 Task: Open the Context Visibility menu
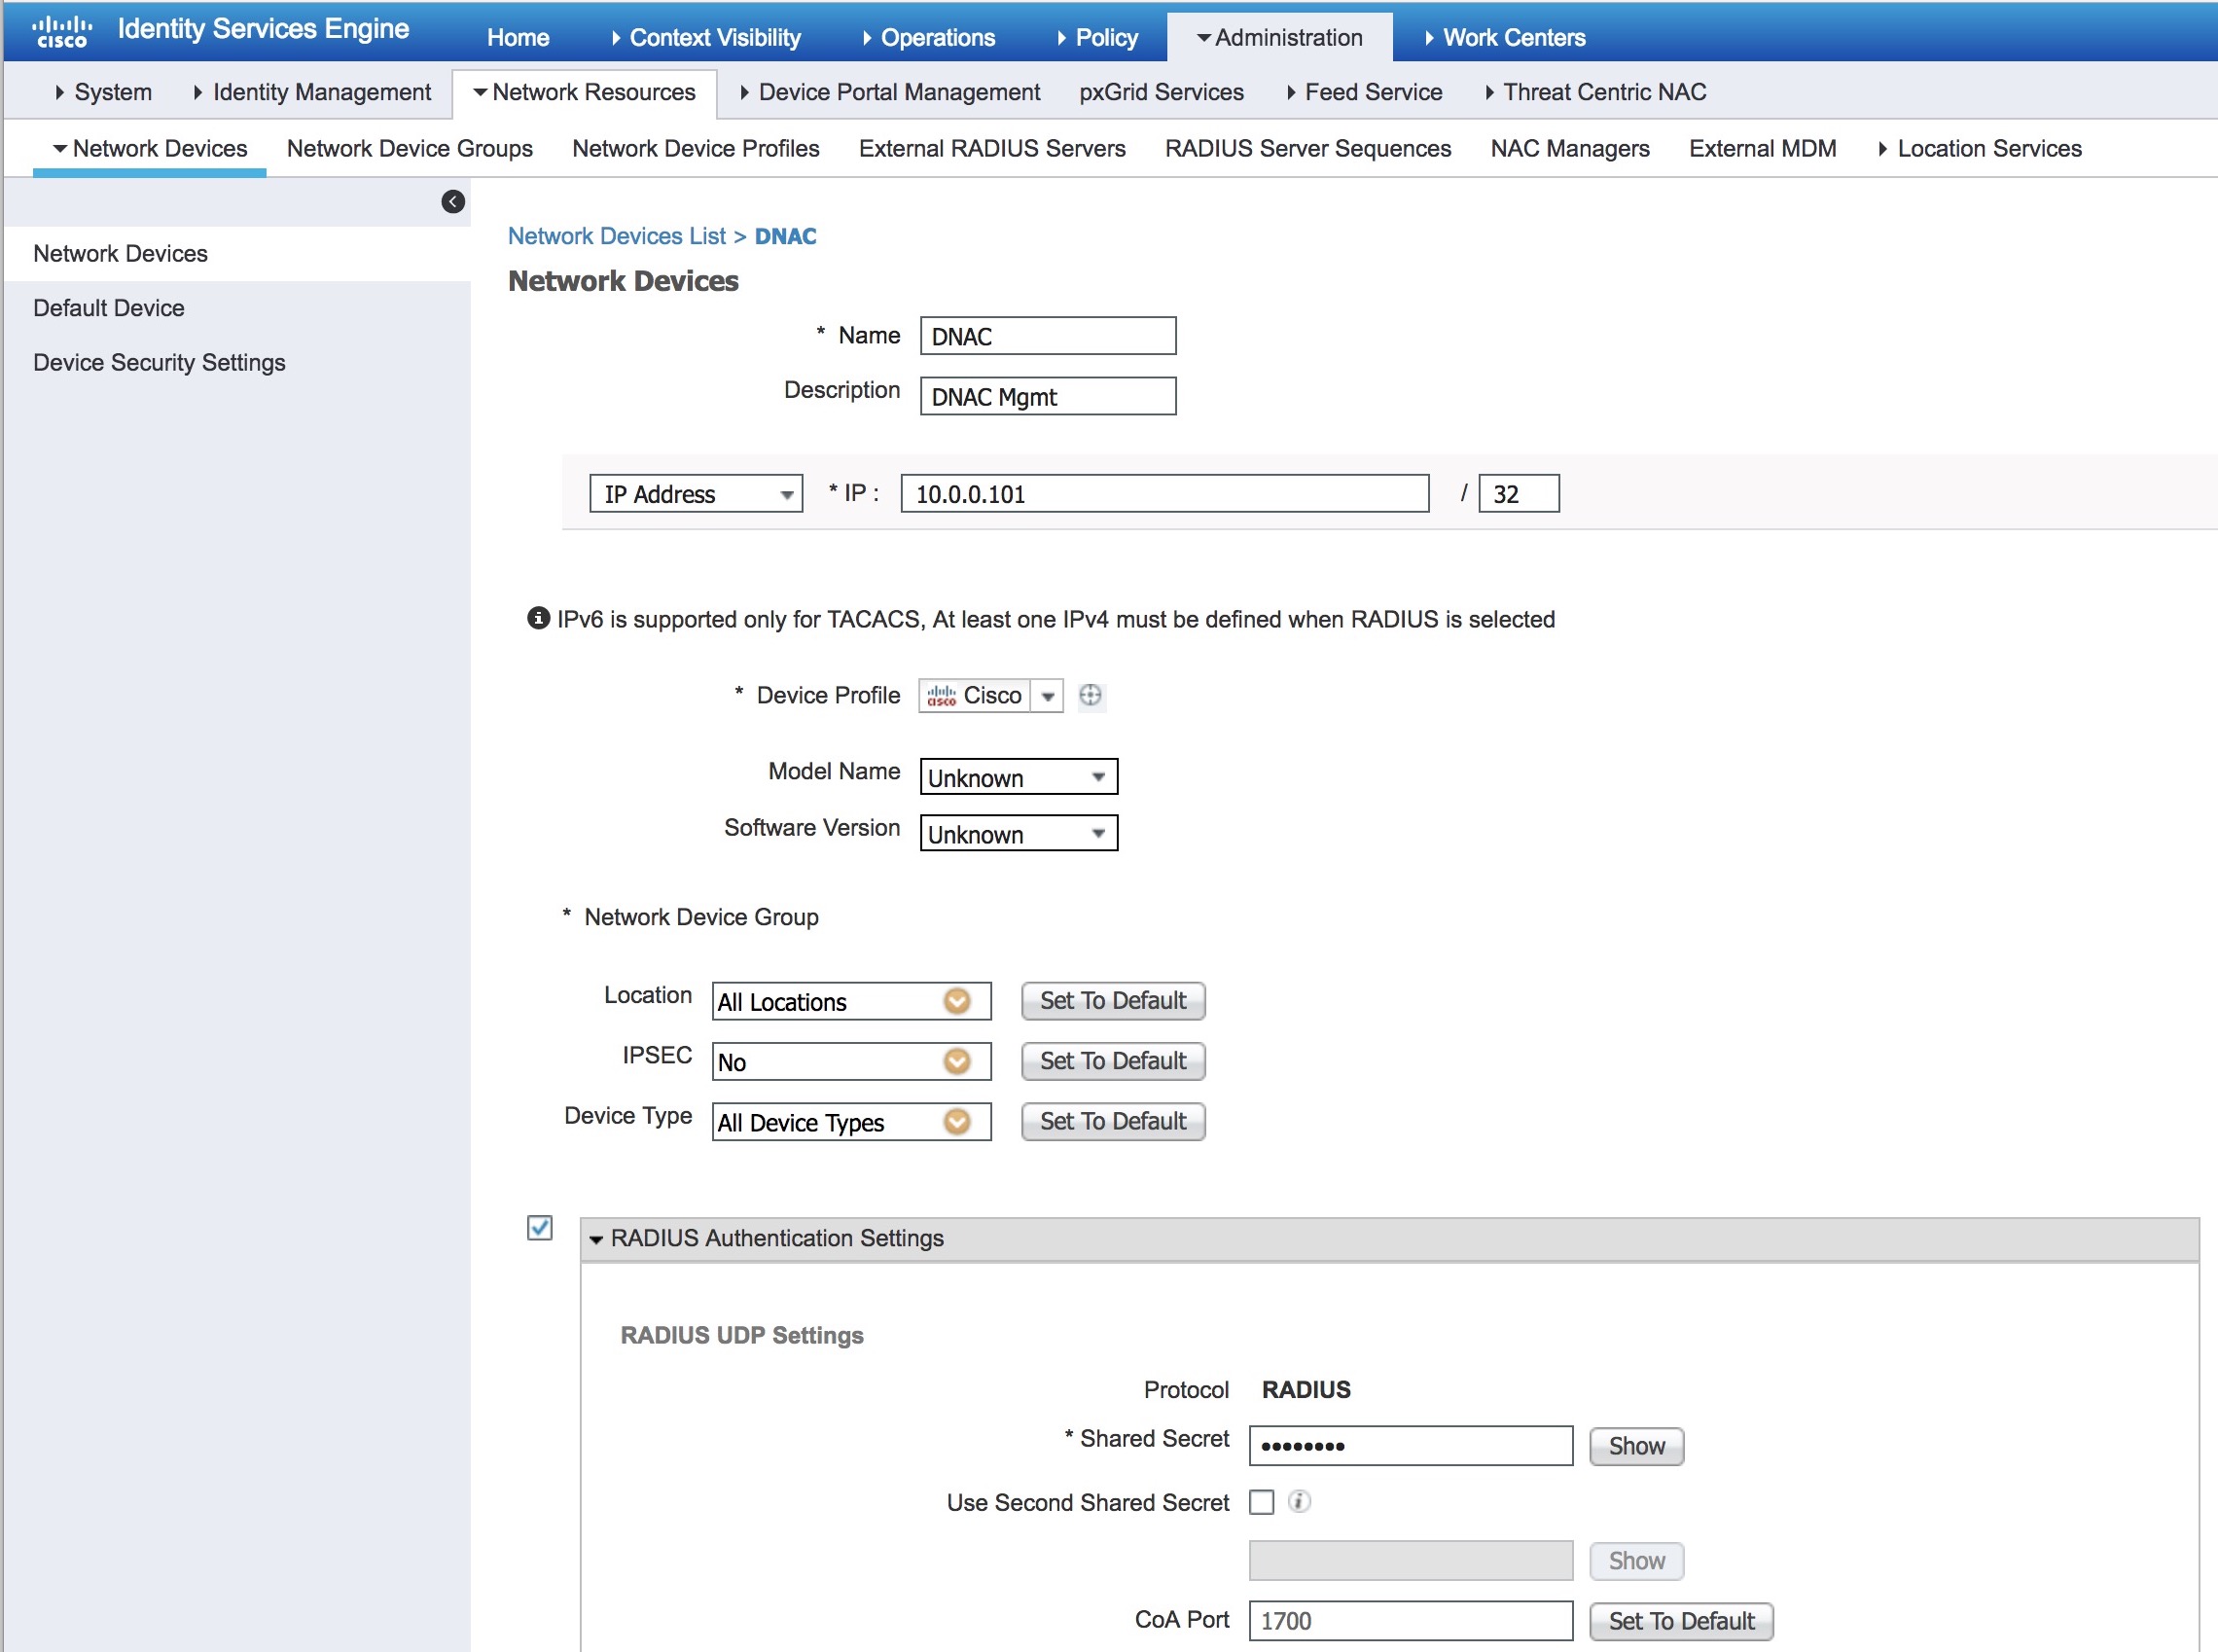pos(705,38)
